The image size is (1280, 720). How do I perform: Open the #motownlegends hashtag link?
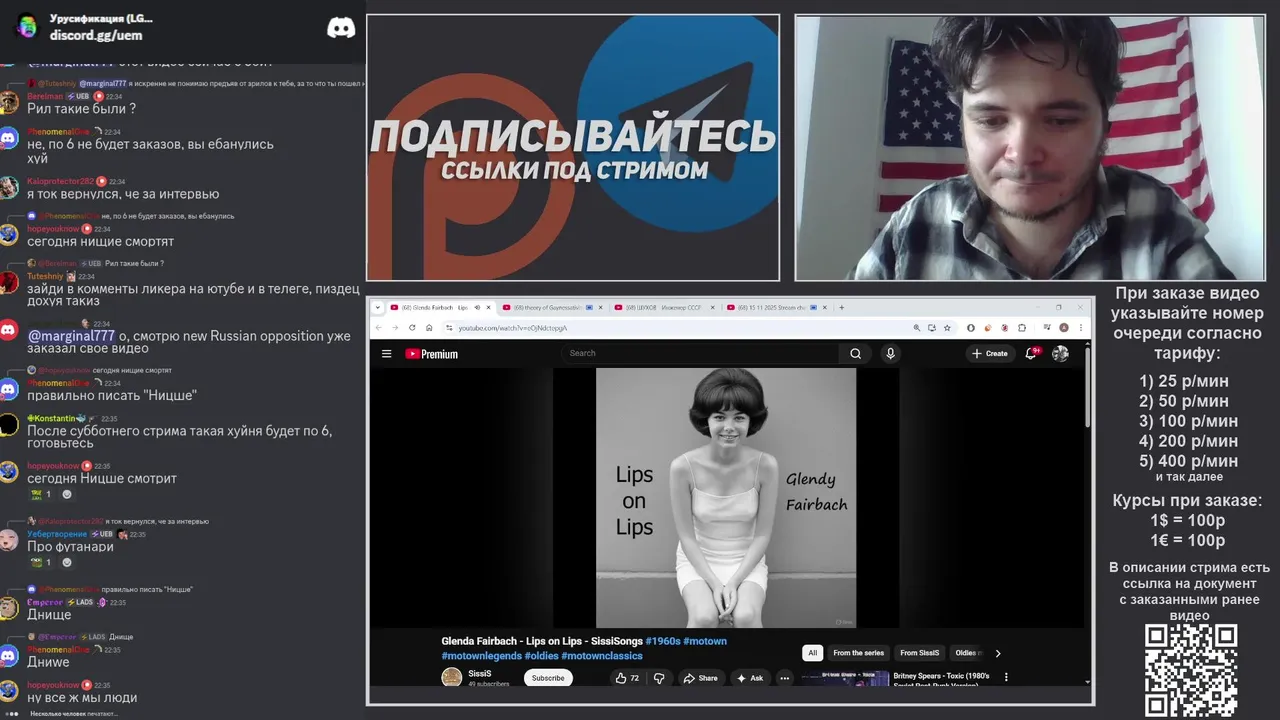[481, 655]
